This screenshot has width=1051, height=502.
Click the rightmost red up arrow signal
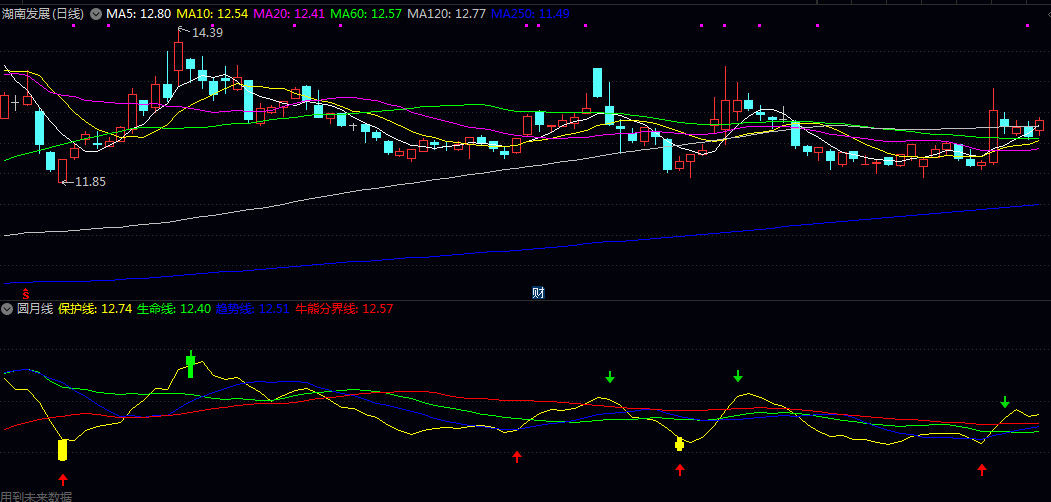tap(982, 469)
